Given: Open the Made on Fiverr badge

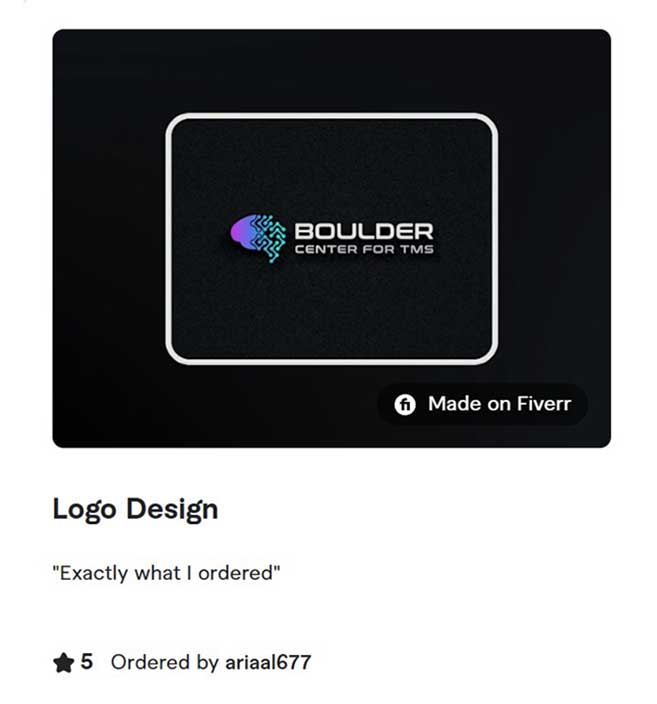Looking at the screenshot, I should 483,404.
